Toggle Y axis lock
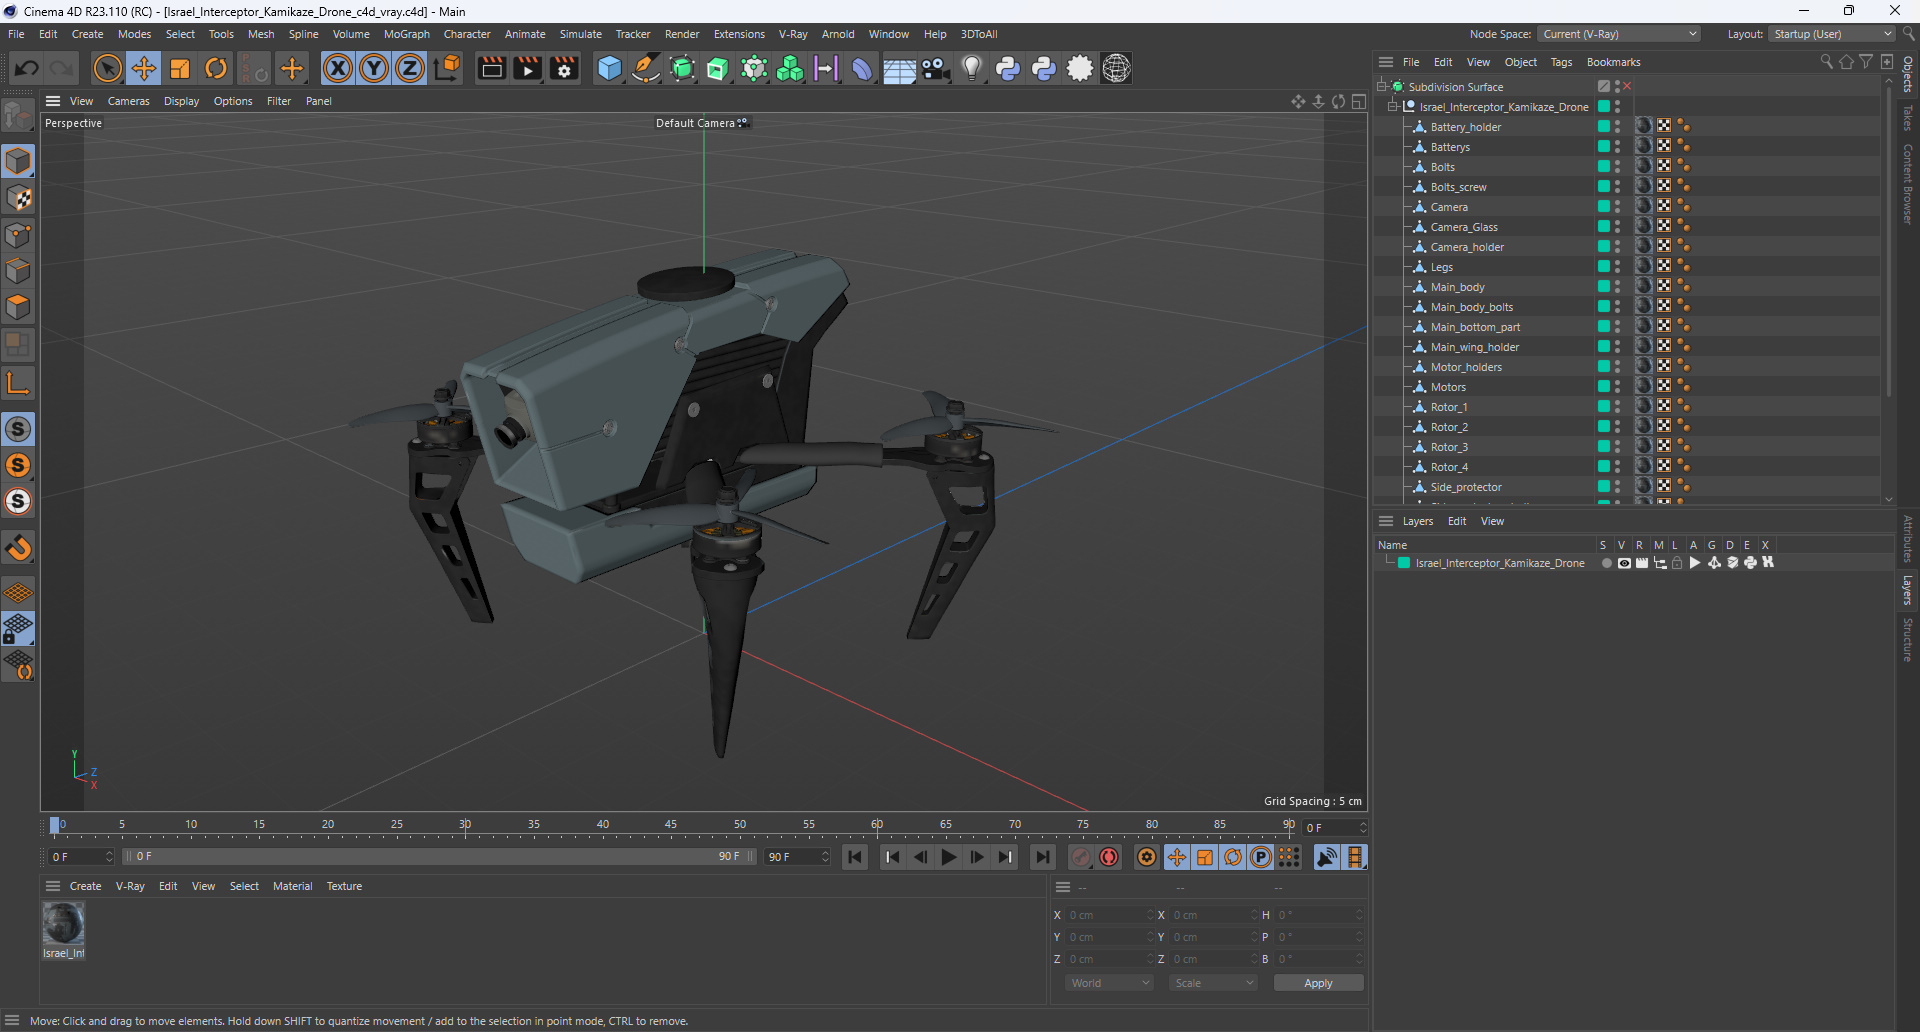This screenshot has width=1920, height=1032. [x=374, y=68]
